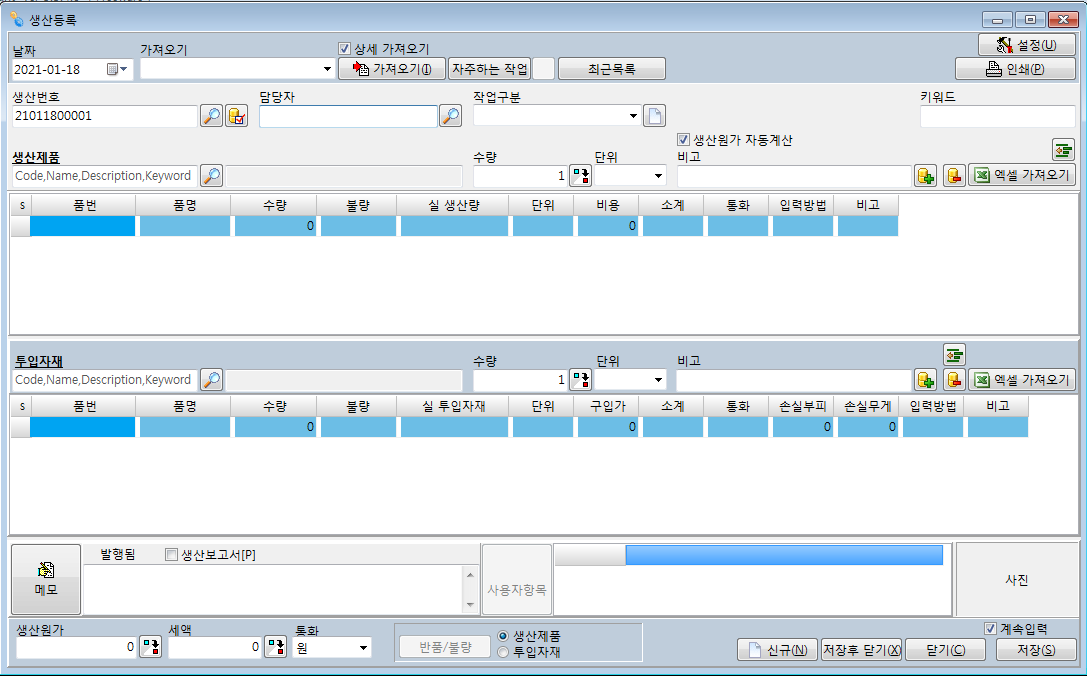1087x677 pixels.
Task: Toggle 계속입력 checkbox
Action: [x=990, y=628]
